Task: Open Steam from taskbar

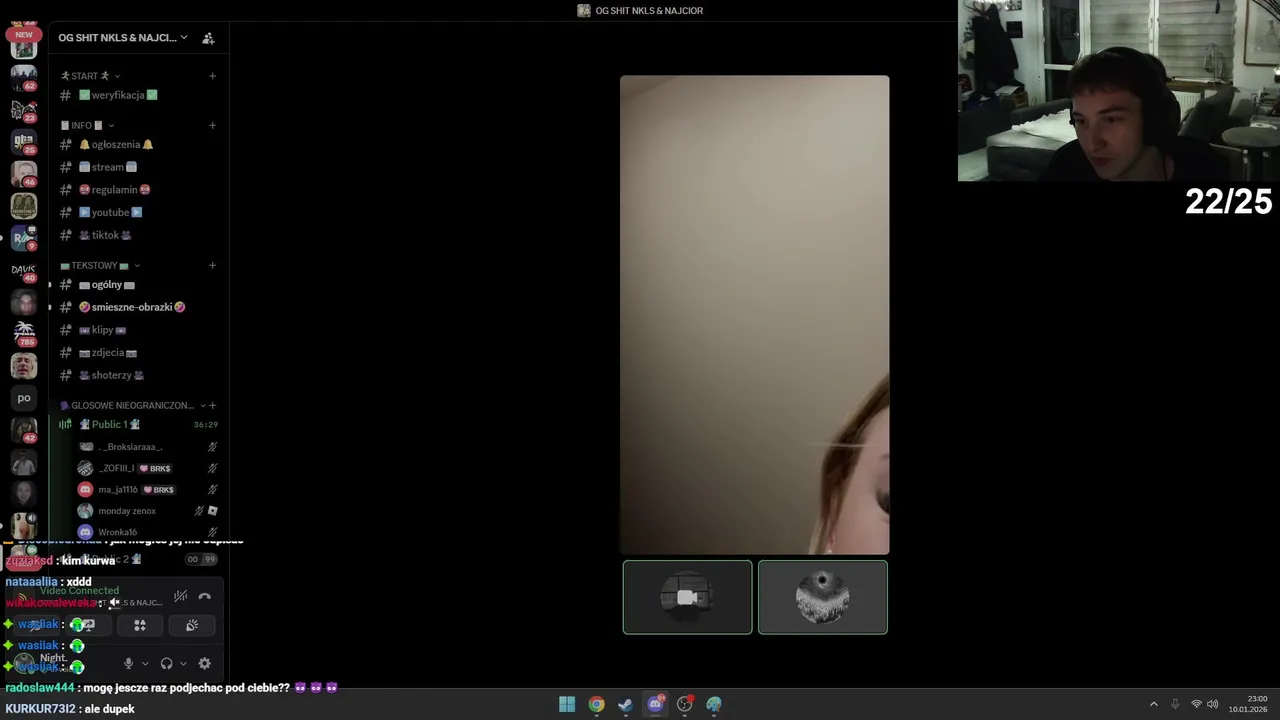Action: coord(625,704)
